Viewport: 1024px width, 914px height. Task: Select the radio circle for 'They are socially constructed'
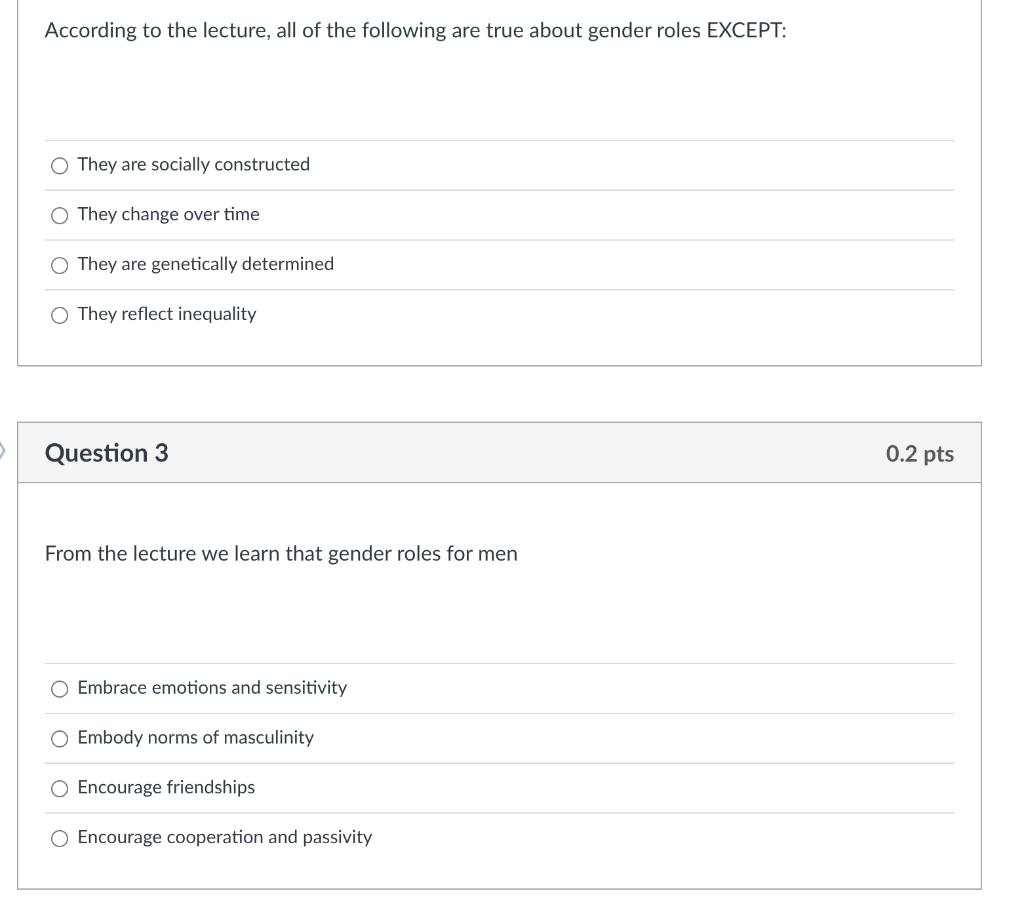[59, 166]
